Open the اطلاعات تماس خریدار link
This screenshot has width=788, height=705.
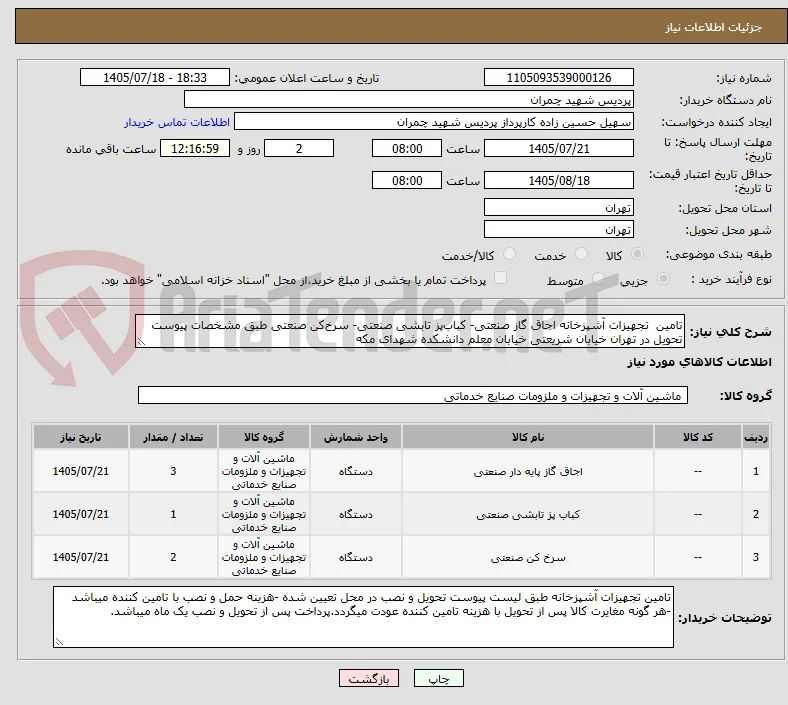[x=177, y=122]
